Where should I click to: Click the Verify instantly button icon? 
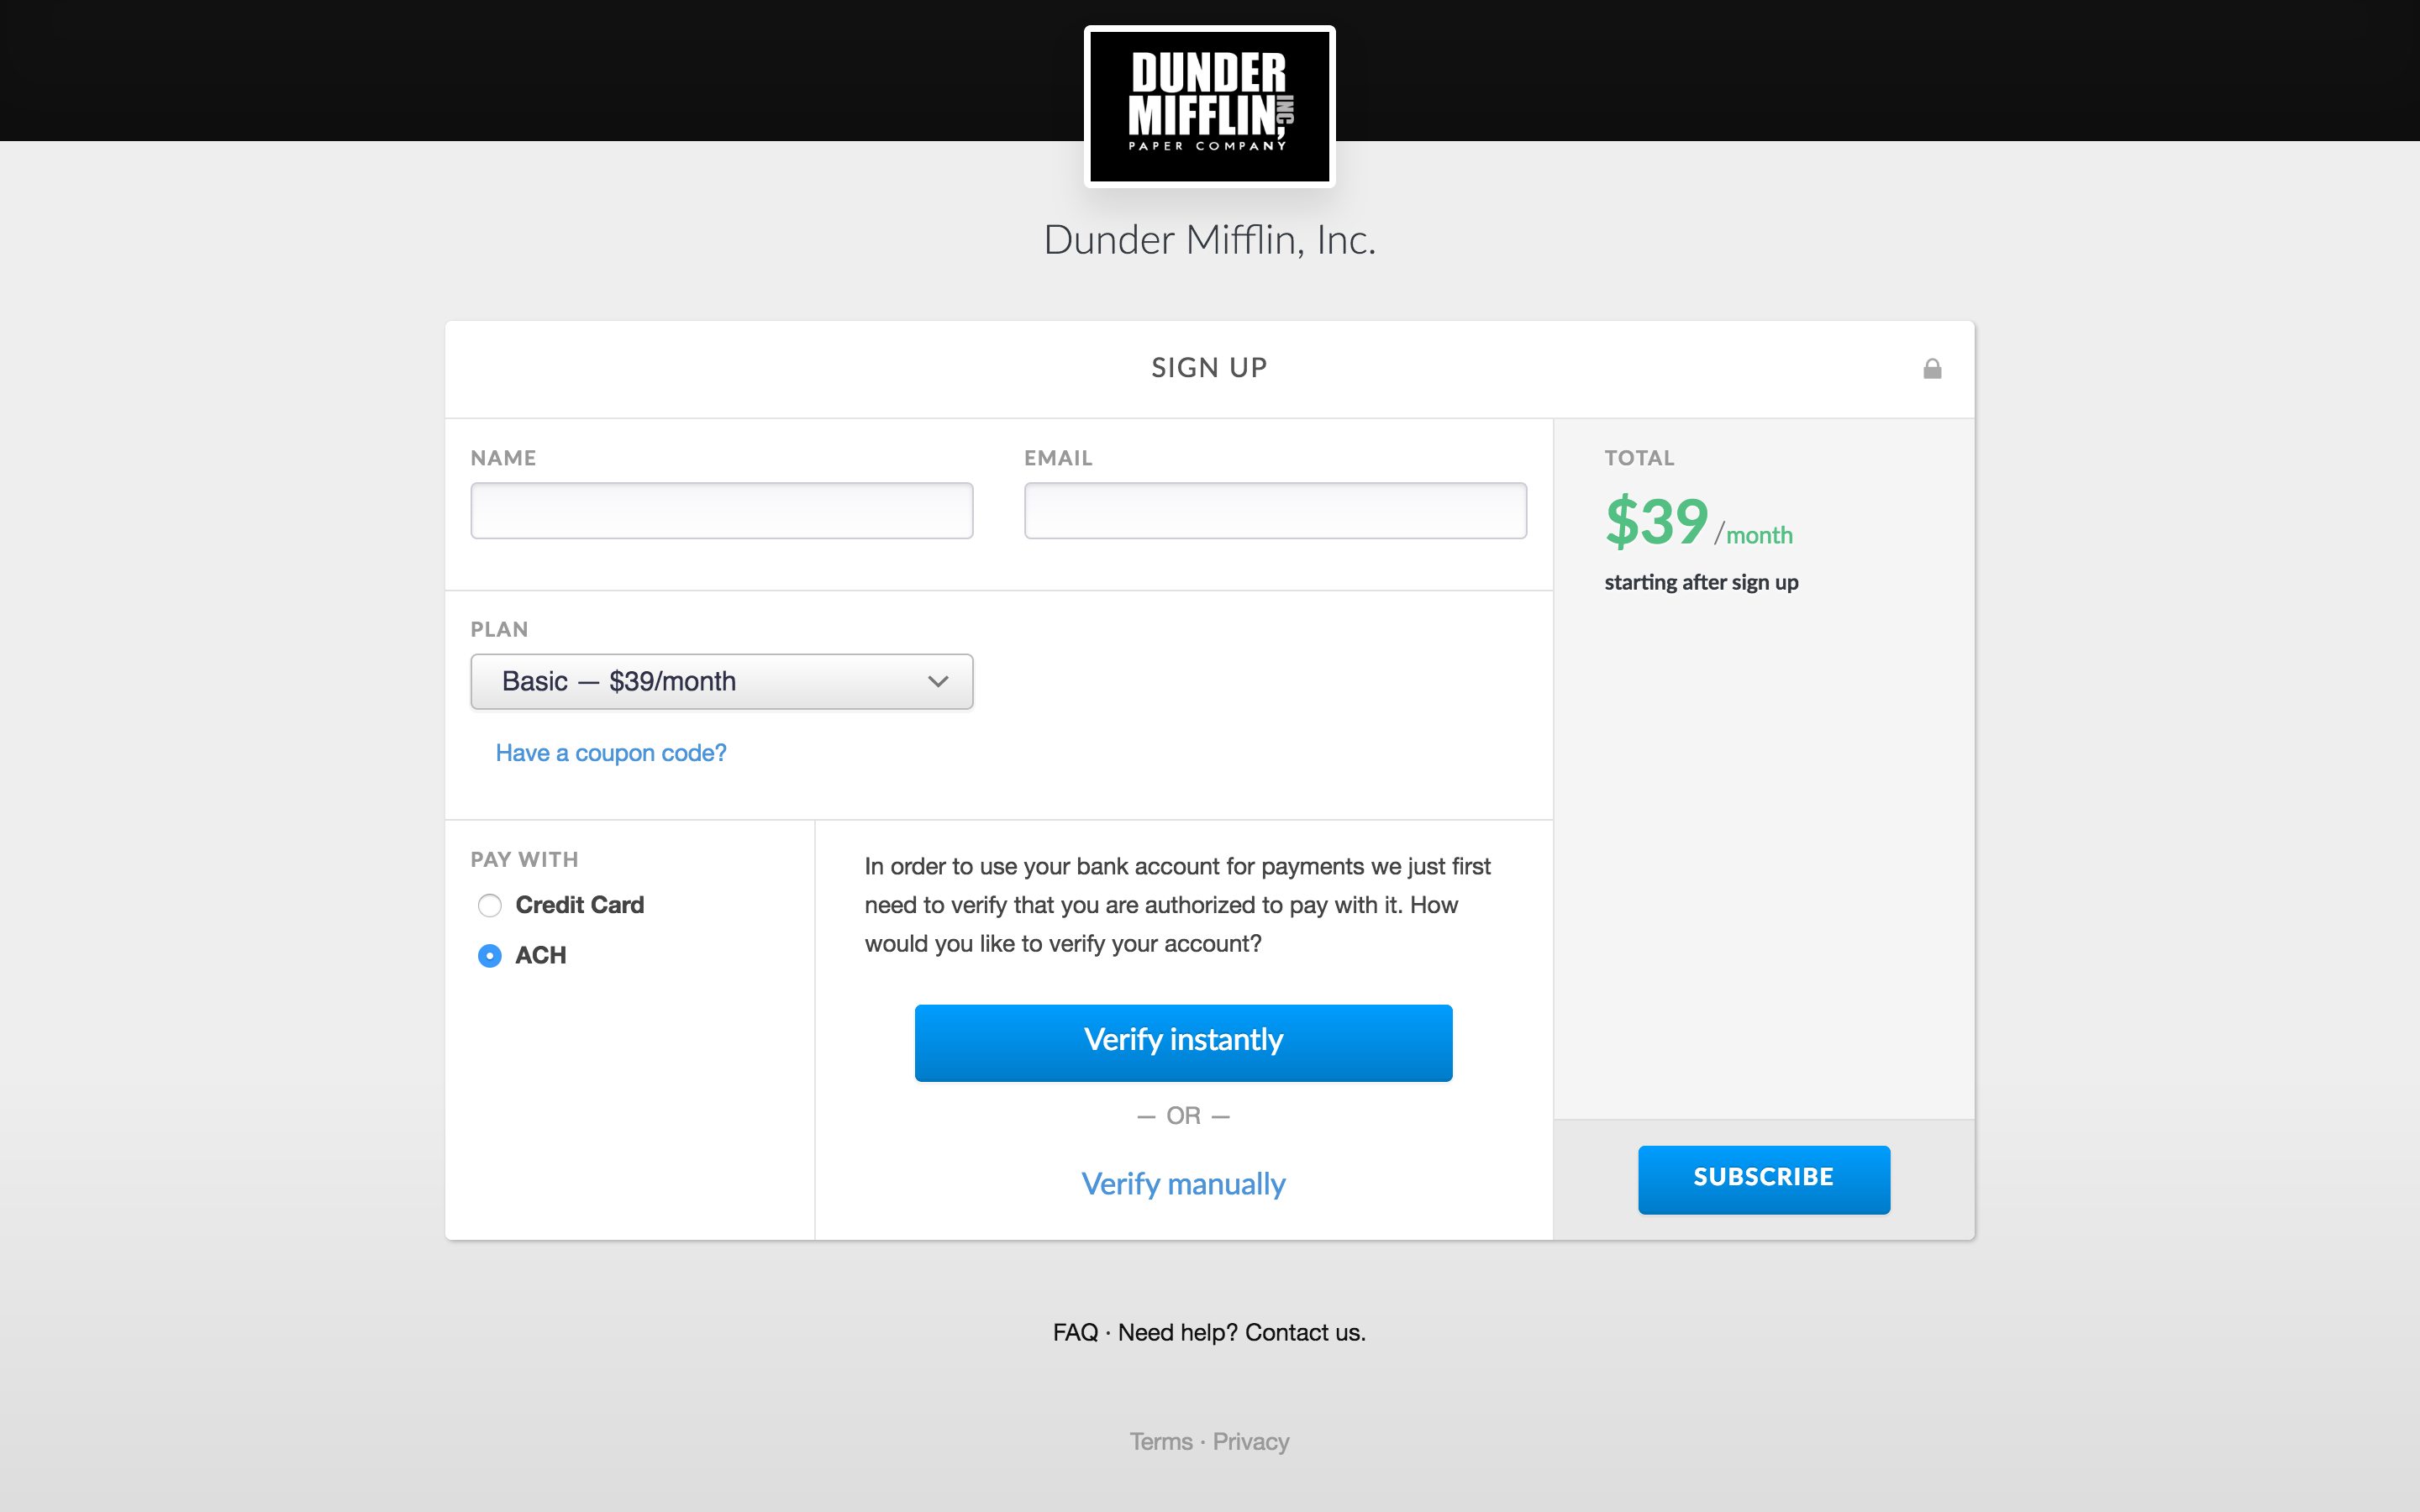(1183, 1042)
